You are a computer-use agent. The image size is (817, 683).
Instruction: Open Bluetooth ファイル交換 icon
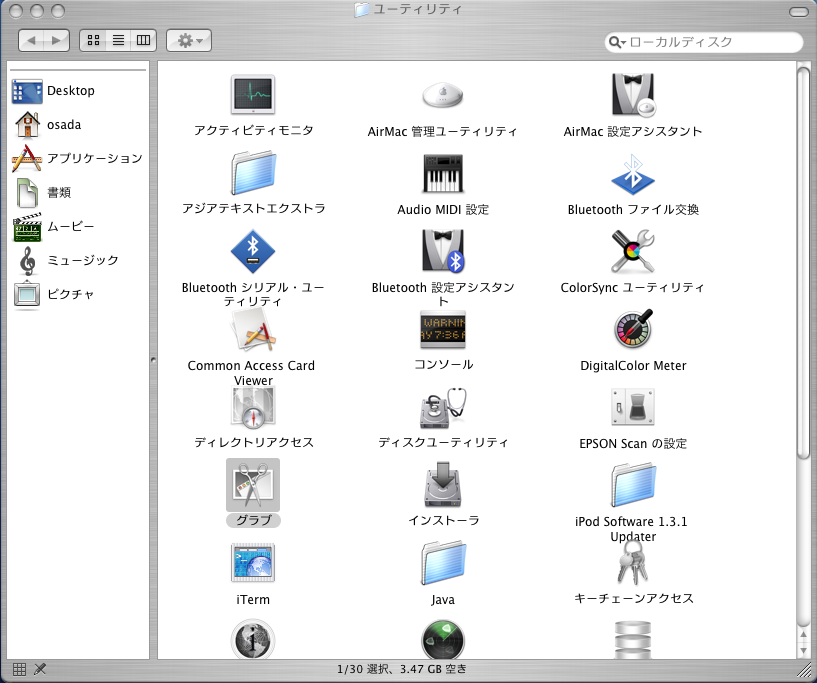click(633, 173)
